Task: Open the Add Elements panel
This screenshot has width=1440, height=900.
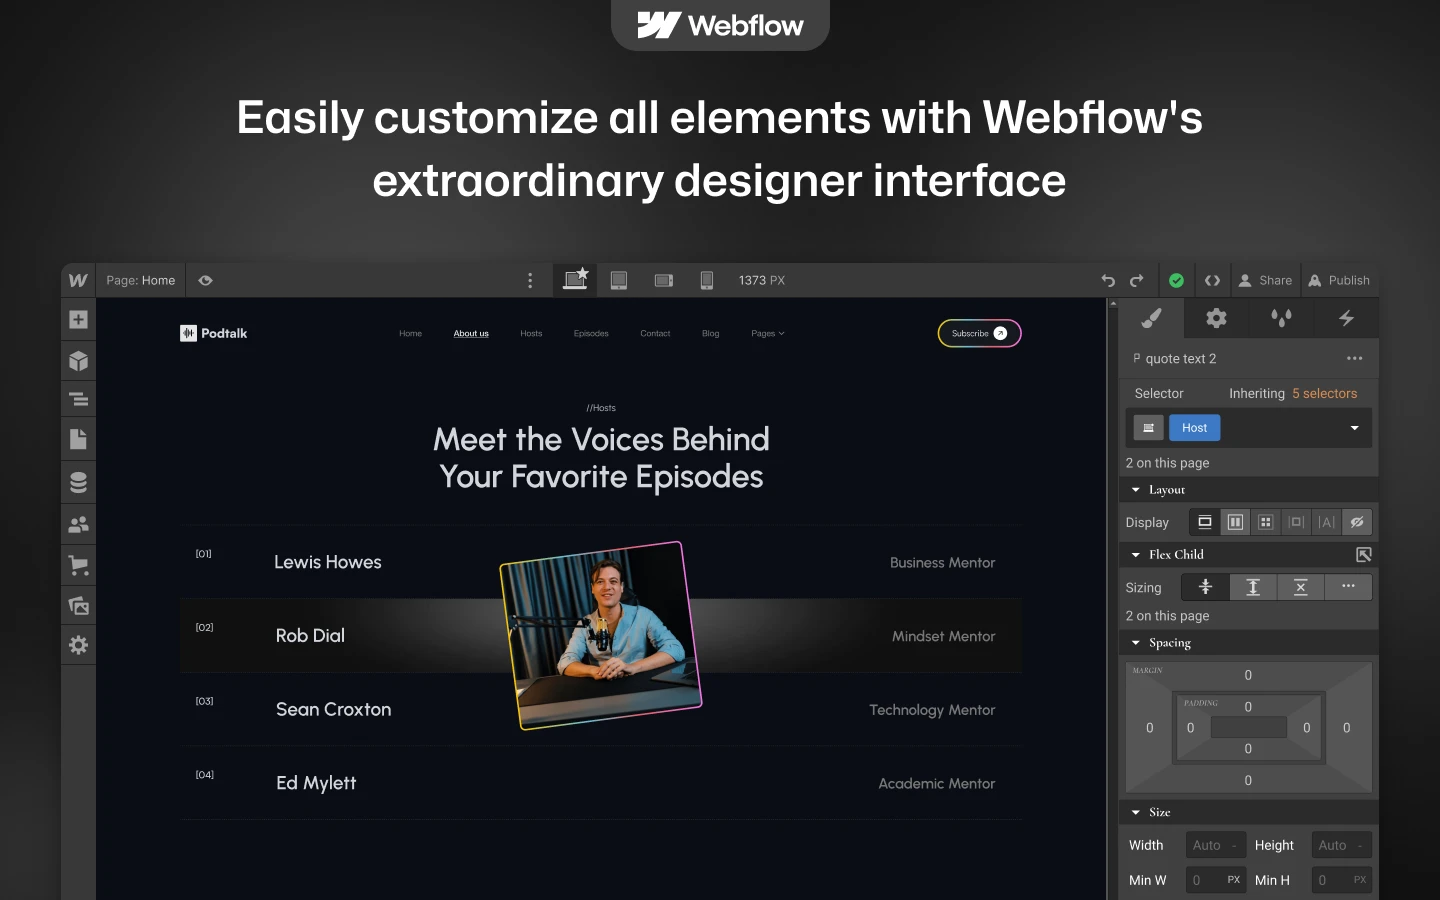Action: (x=78, y=320)
